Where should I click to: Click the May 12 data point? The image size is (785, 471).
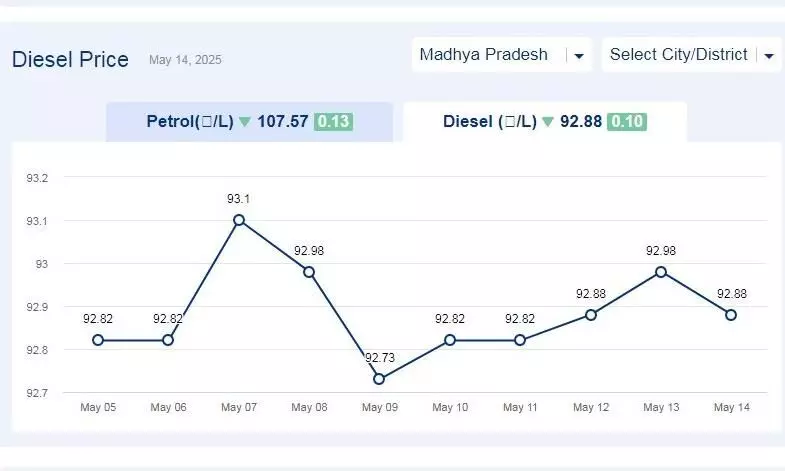point(591,315)
